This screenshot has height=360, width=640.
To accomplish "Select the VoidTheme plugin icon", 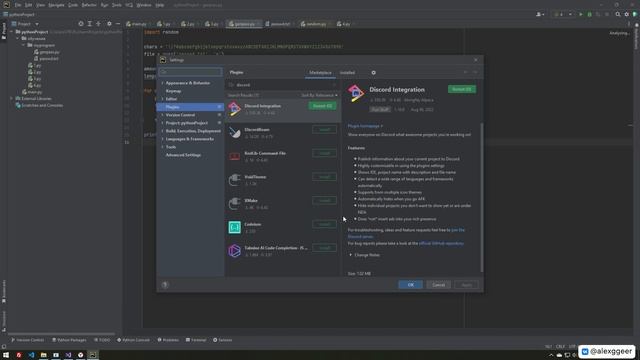I will click(x=234, y=180).
